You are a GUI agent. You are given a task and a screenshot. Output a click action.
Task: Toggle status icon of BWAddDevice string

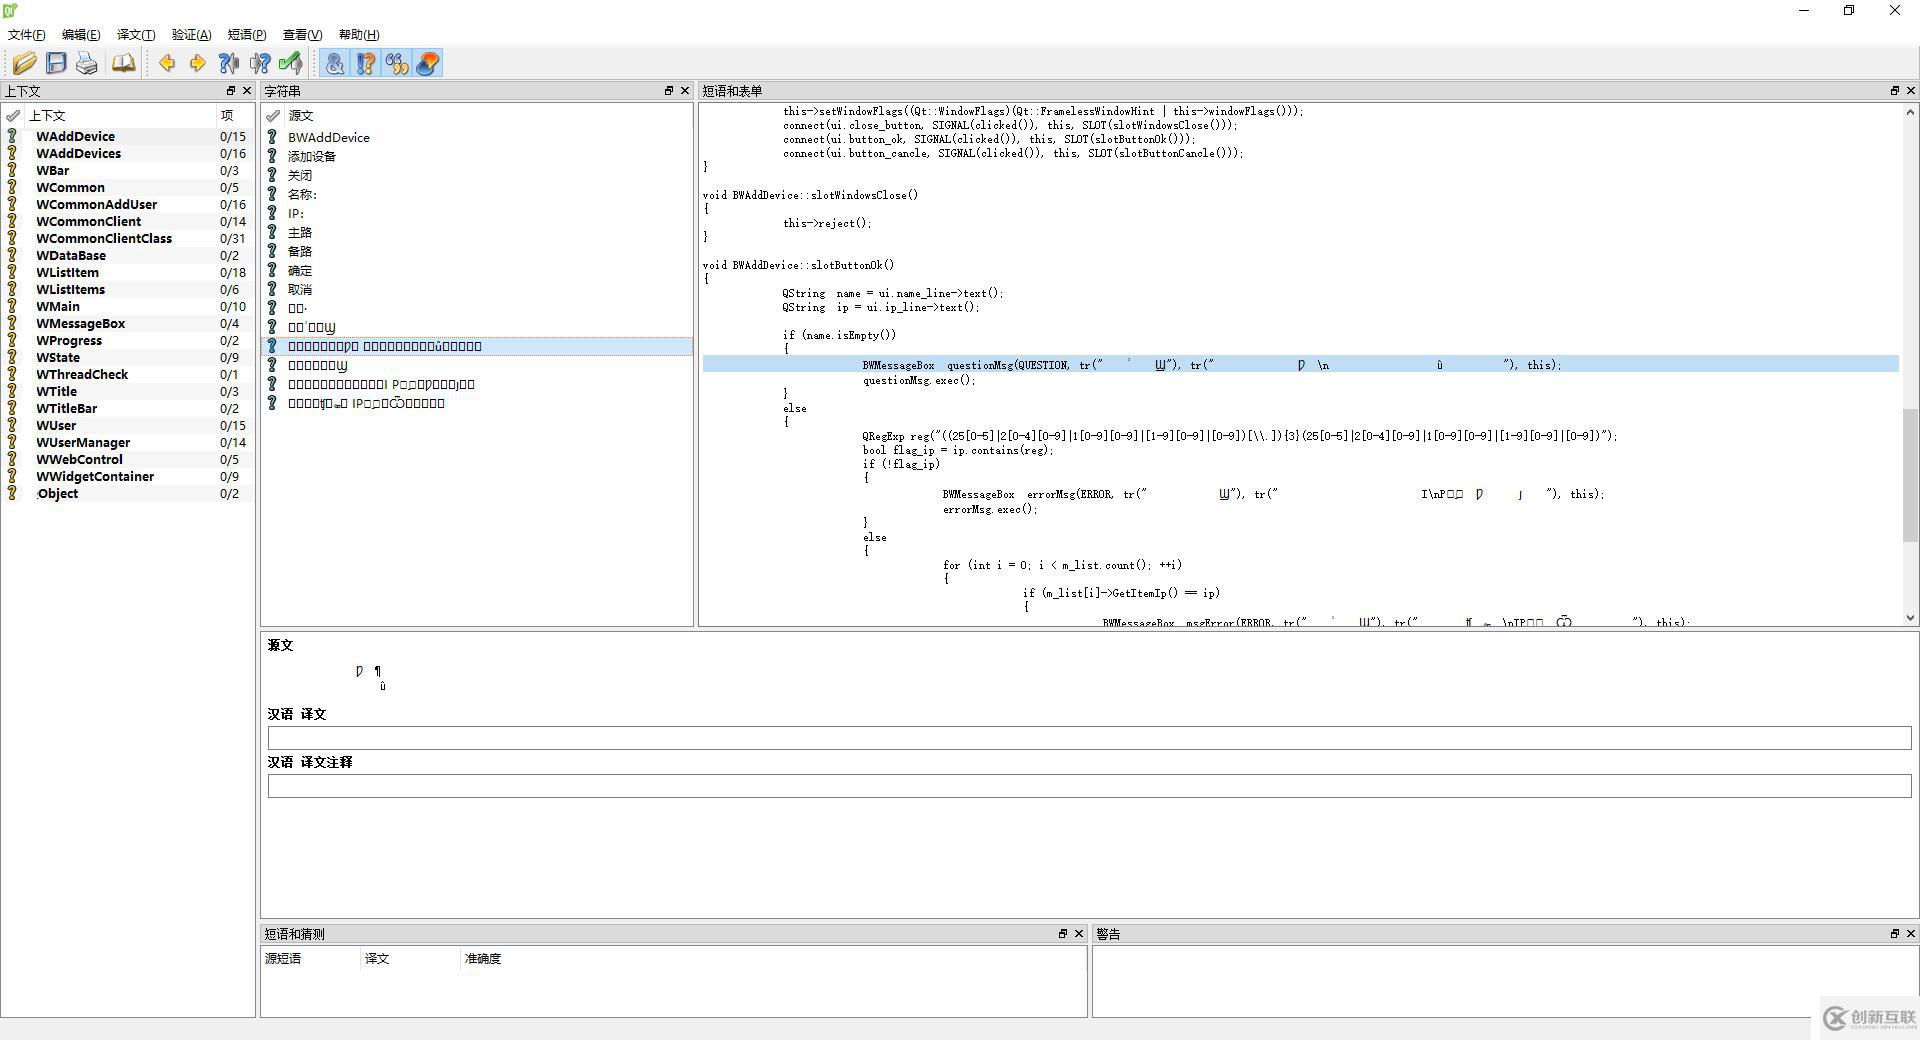point(272,137)
